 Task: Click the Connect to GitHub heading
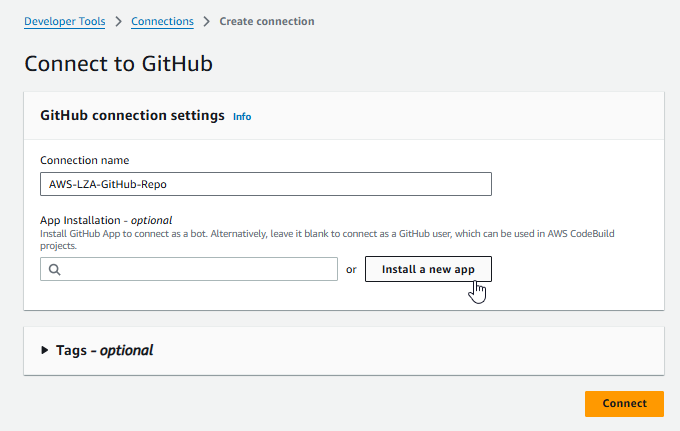[118, 64]
